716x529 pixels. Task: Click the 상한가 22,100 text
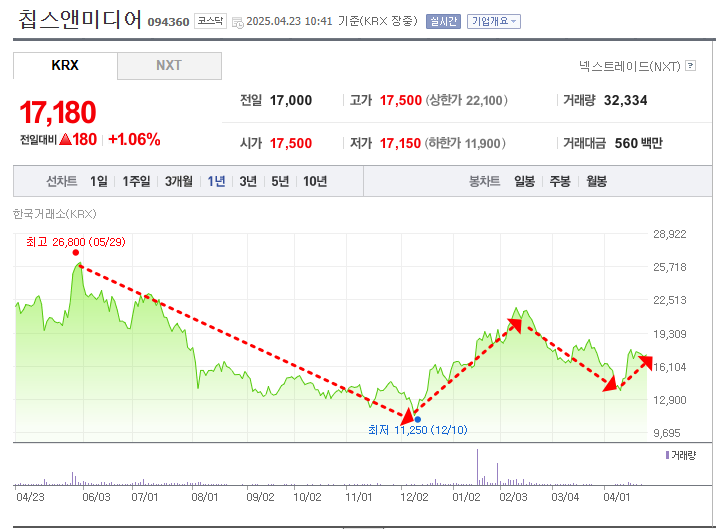tap(466, 100)
